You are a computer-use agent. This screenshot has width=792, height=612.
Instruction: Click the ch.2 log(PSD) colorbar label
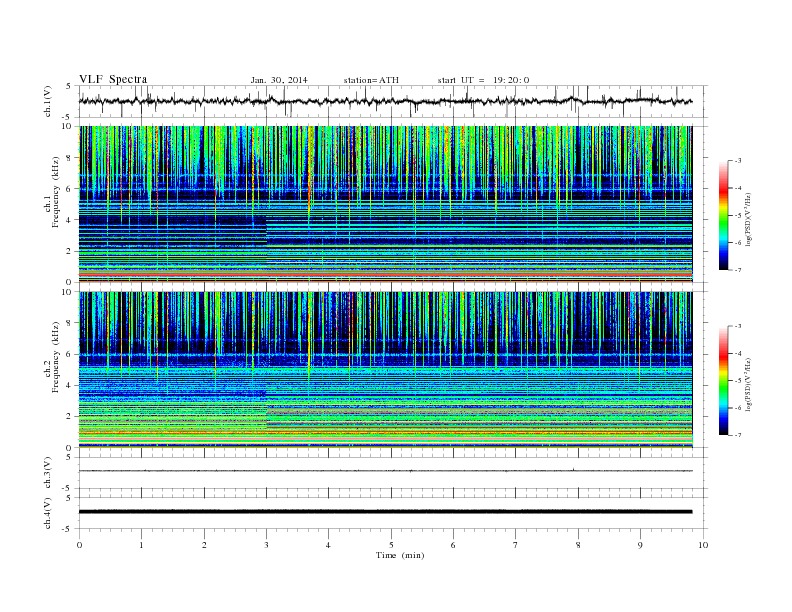tap(750, 385)
